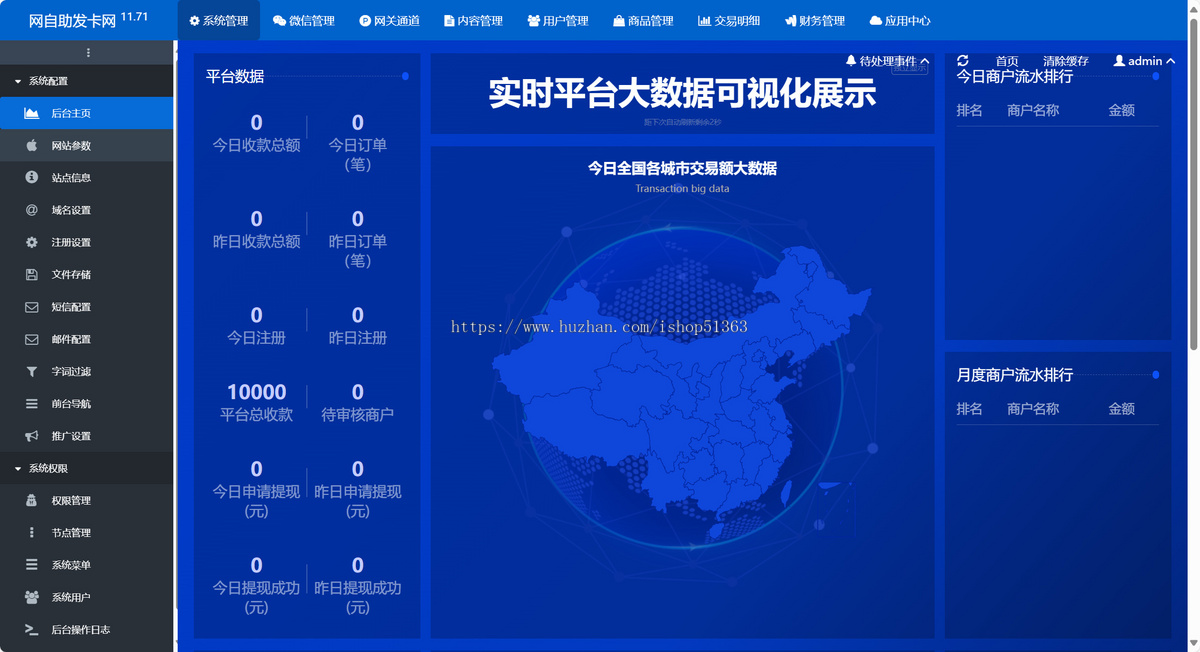
Task: Click the 昨日提现成功(元) label
Action: point(358,598)
